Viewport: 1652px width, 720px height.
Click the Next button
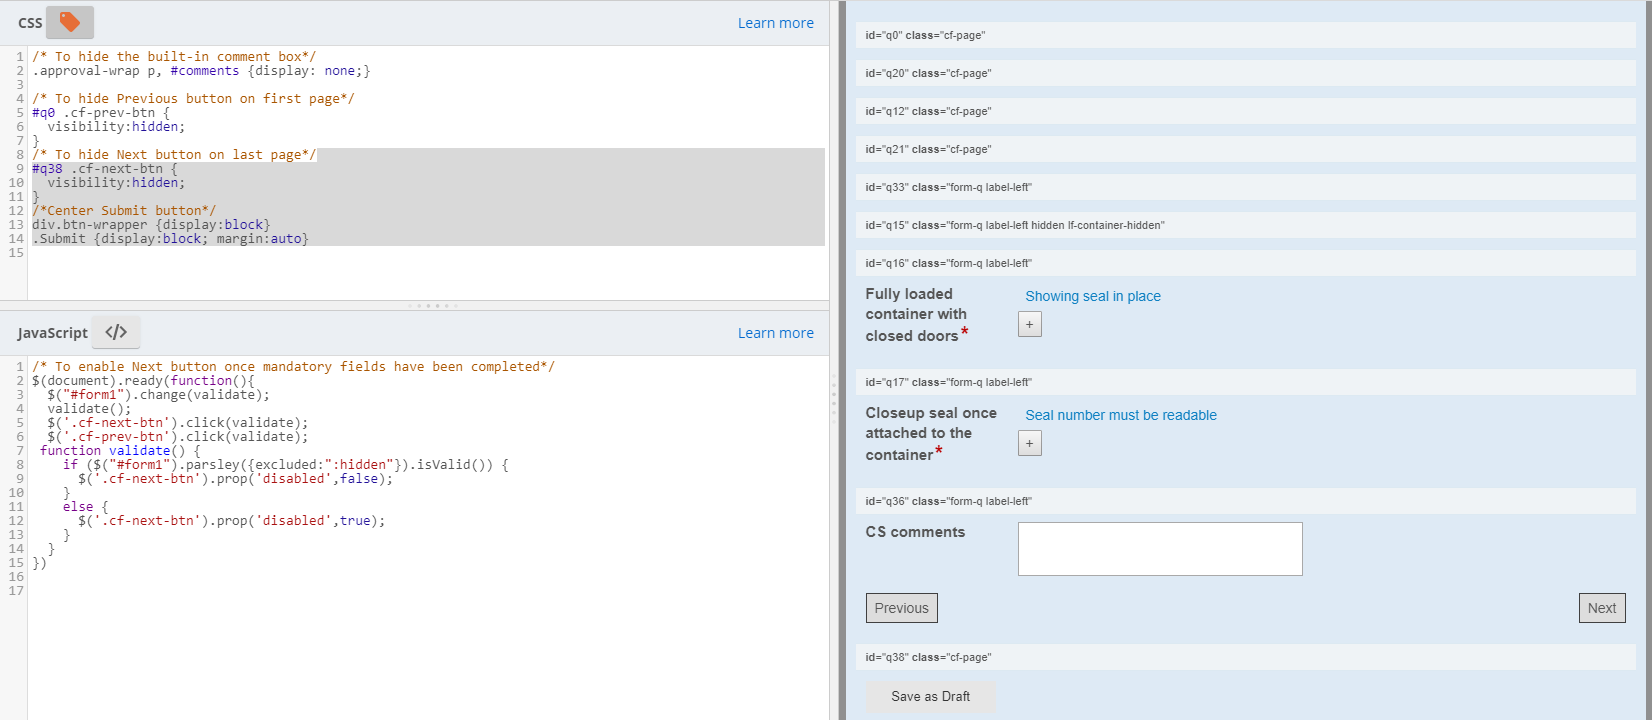coord(1601,608)
